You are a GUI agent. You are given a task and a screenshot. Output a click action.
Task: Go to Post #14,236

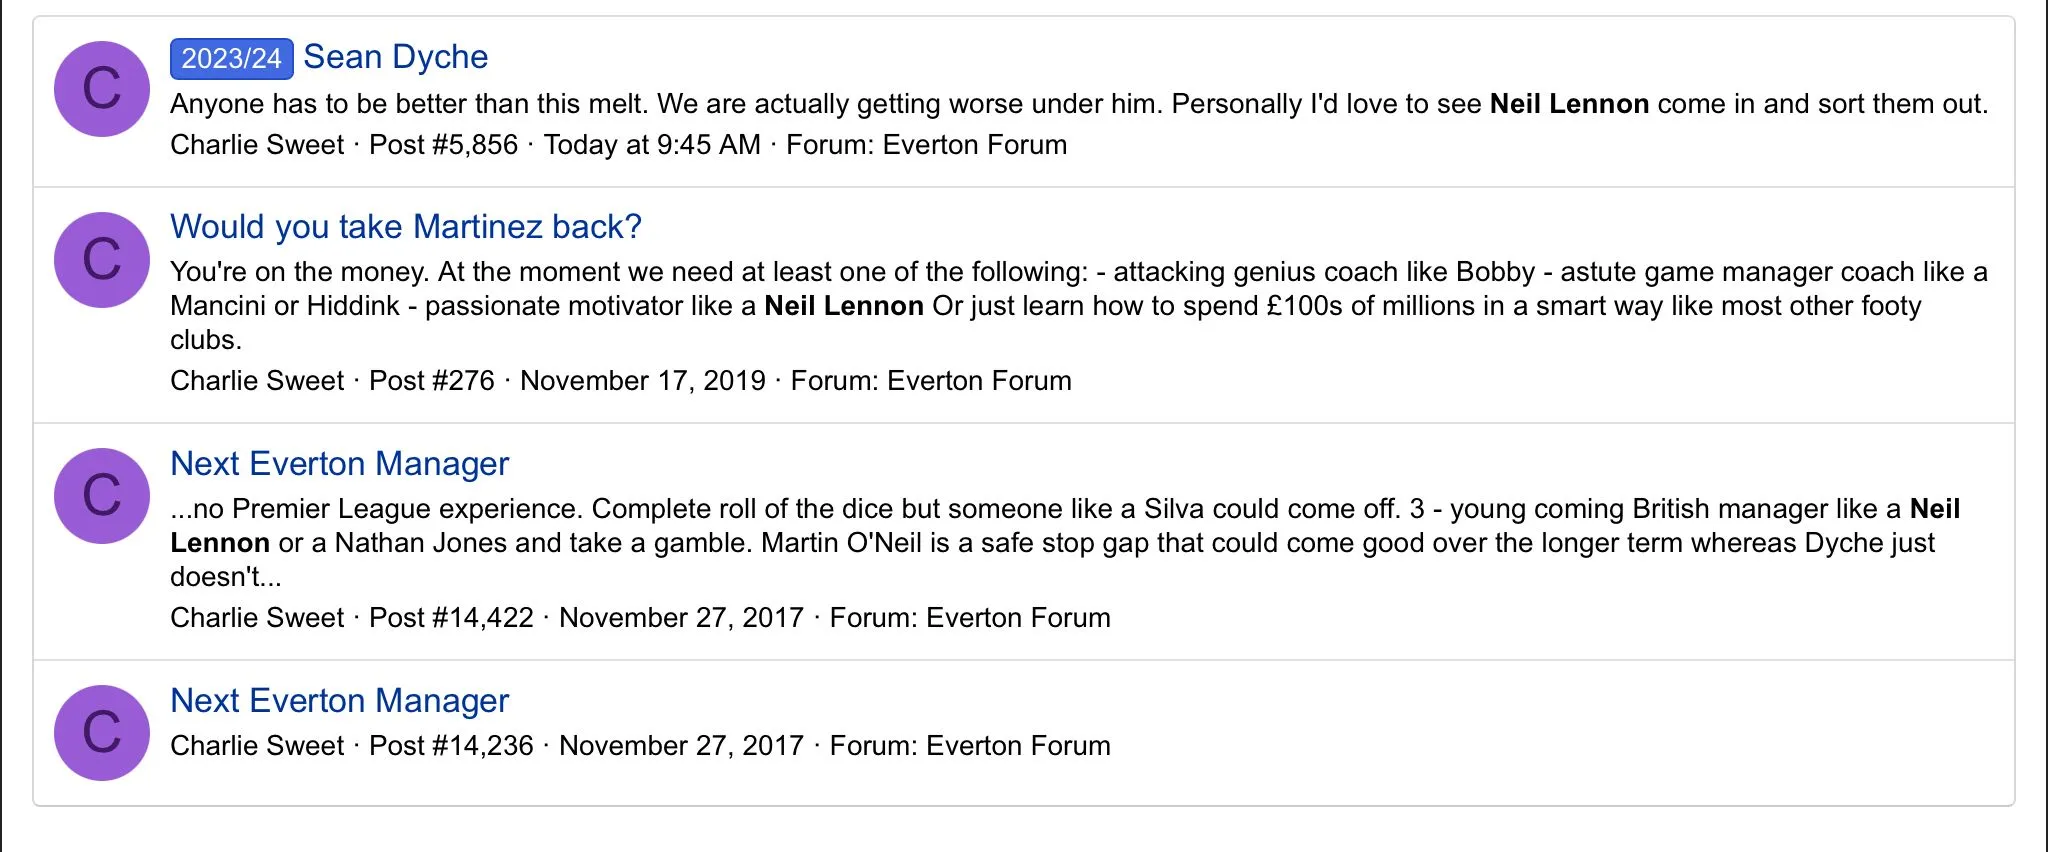coord(451,746)
